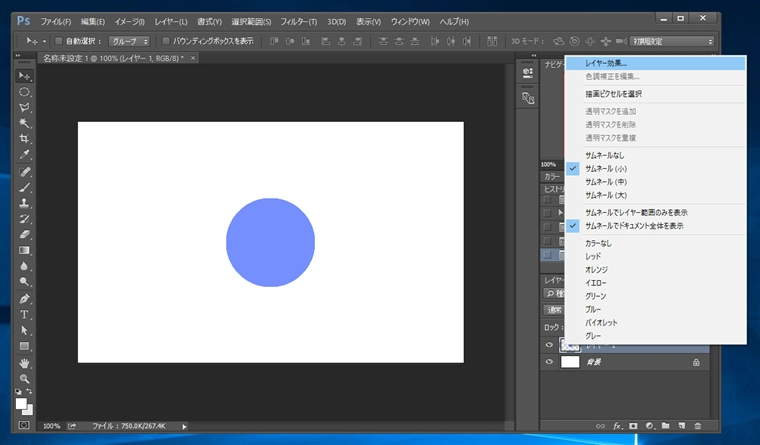Viewport: 760px width, 445px height.
Task: Select the Gradient tool
Action: 24,250
